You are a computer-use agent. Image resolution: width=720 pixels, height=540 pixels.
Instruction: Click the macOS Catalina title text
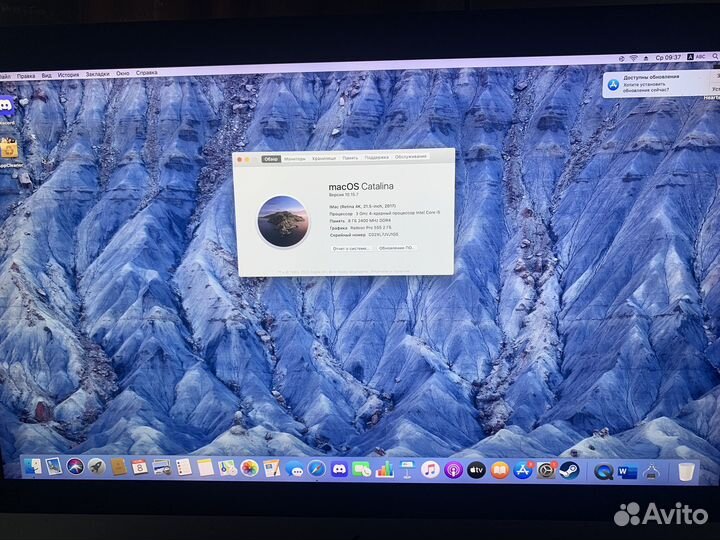361,186
